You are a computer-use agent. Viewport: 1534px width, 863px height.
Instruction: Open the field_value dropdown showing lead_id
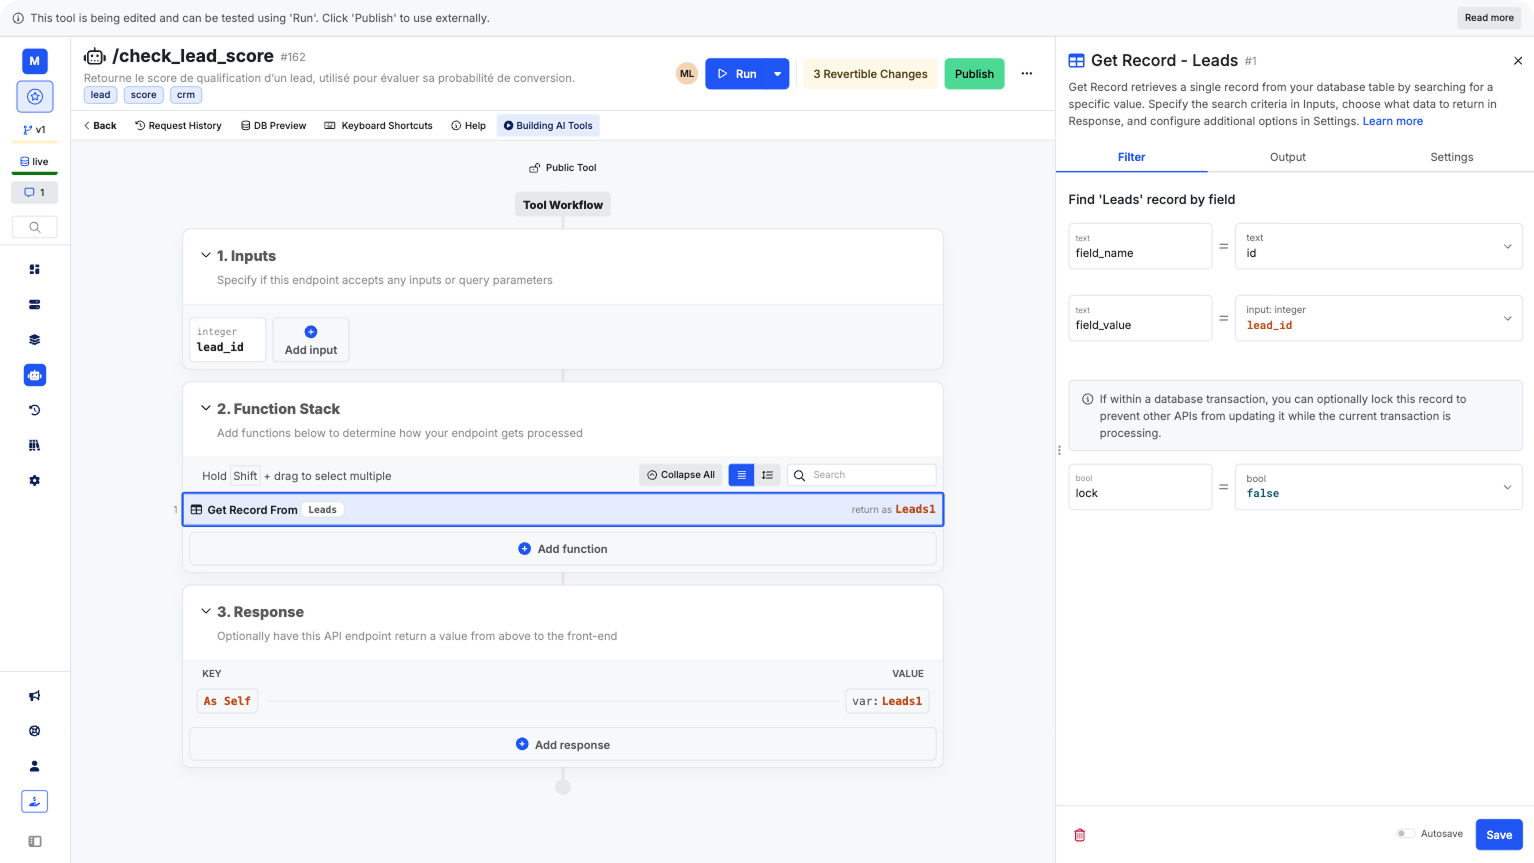(1379, 318)
